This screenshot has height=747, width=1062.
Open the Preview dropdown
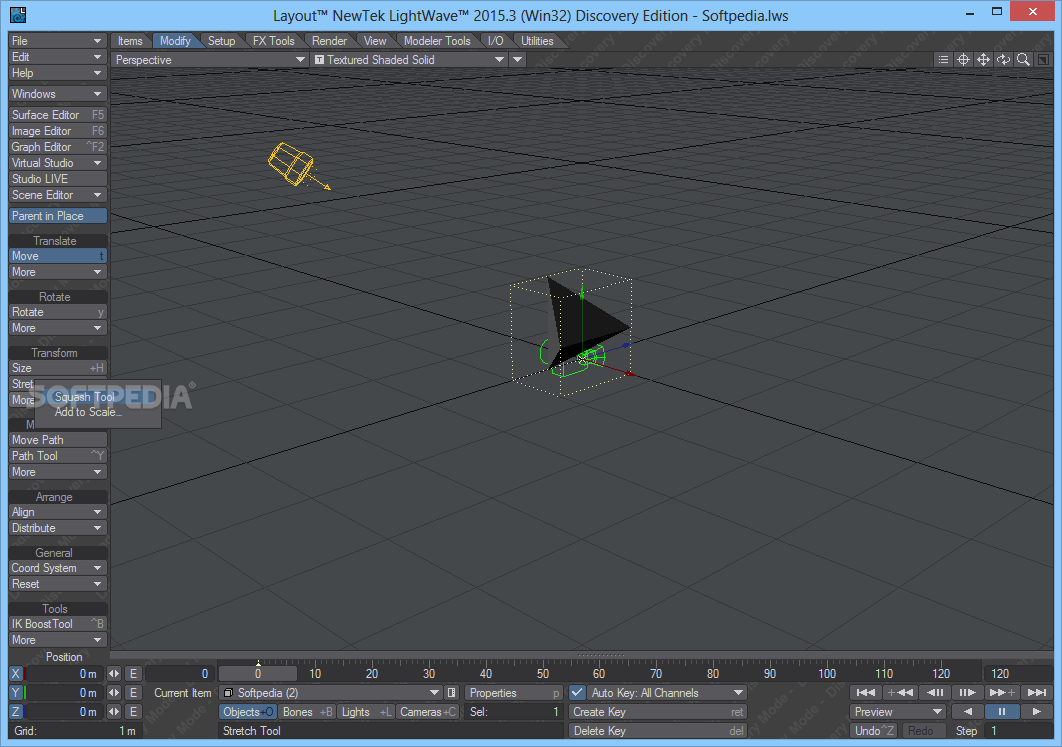pos(897,712)
